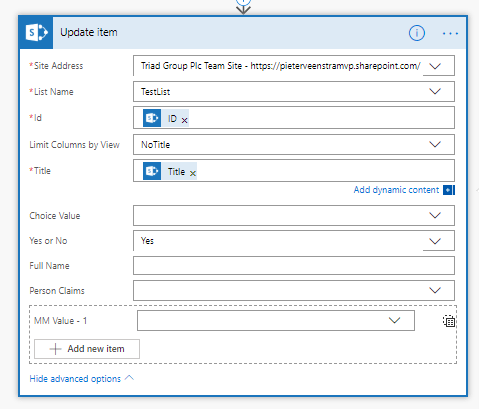The image size is (479, 409).
Task: Switch MM Value to input entire array icon
Action: point(449,321)
